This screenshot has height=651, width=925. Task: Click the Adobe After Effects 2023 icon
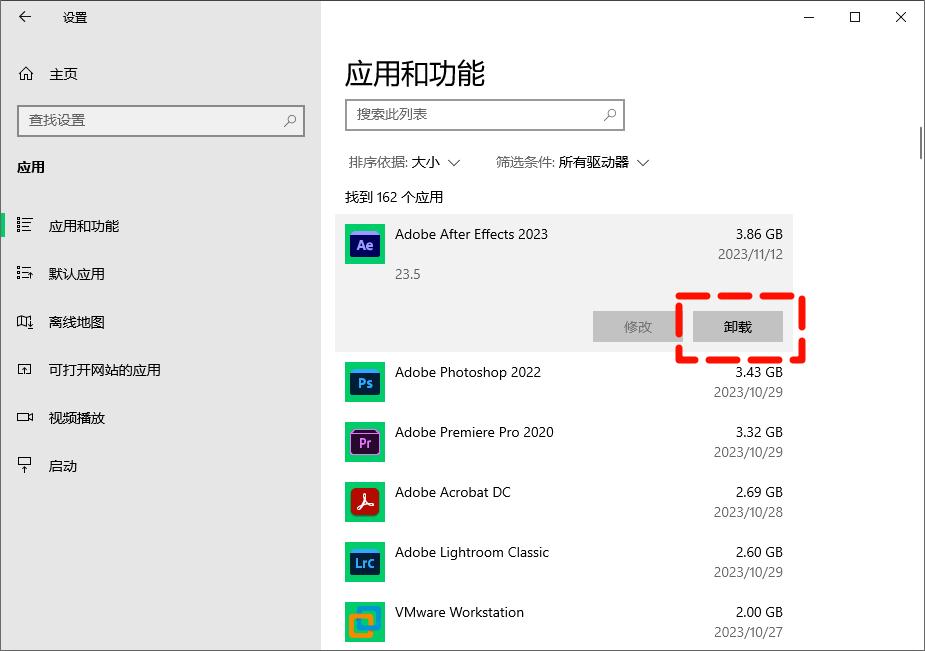365,244
